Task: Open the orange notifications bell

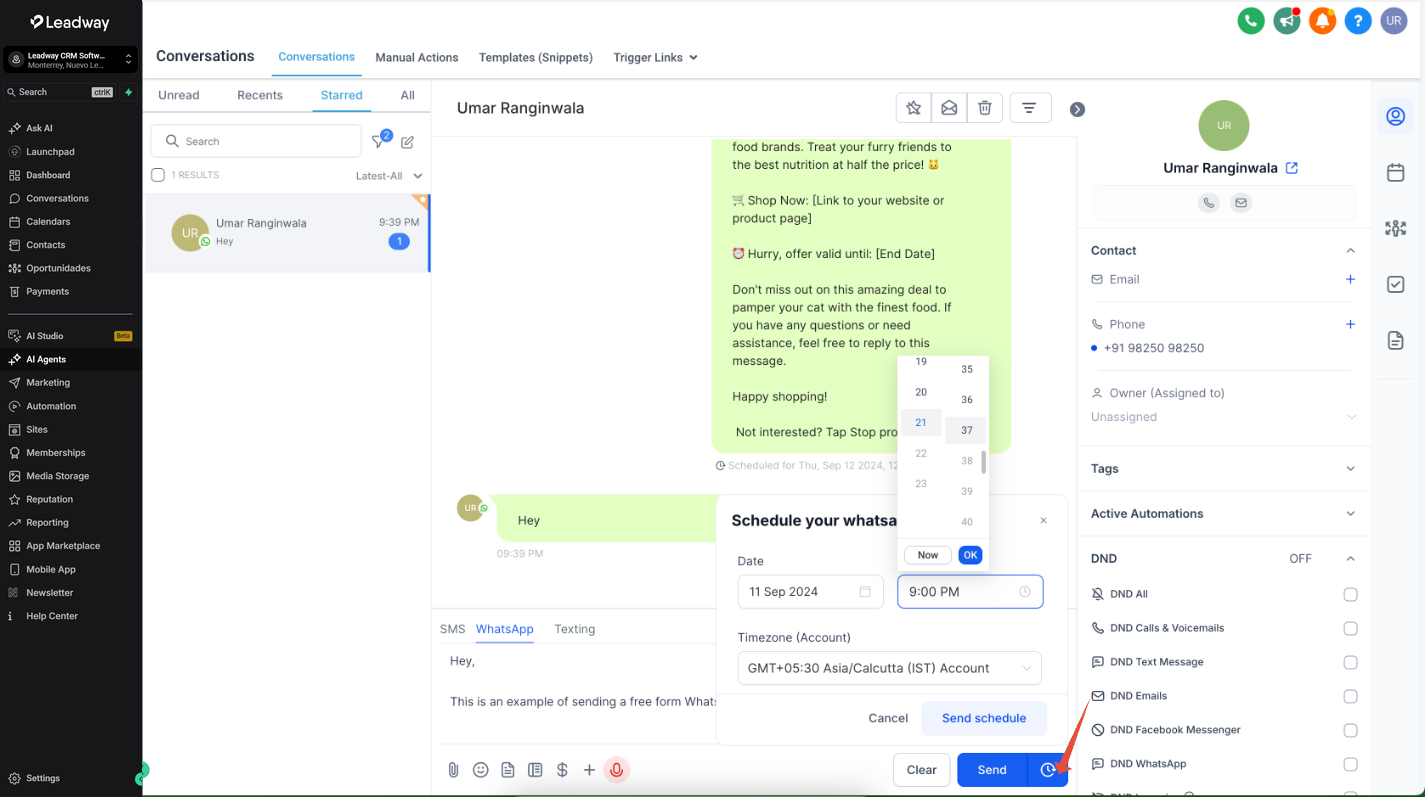Action: point(1322,20)
